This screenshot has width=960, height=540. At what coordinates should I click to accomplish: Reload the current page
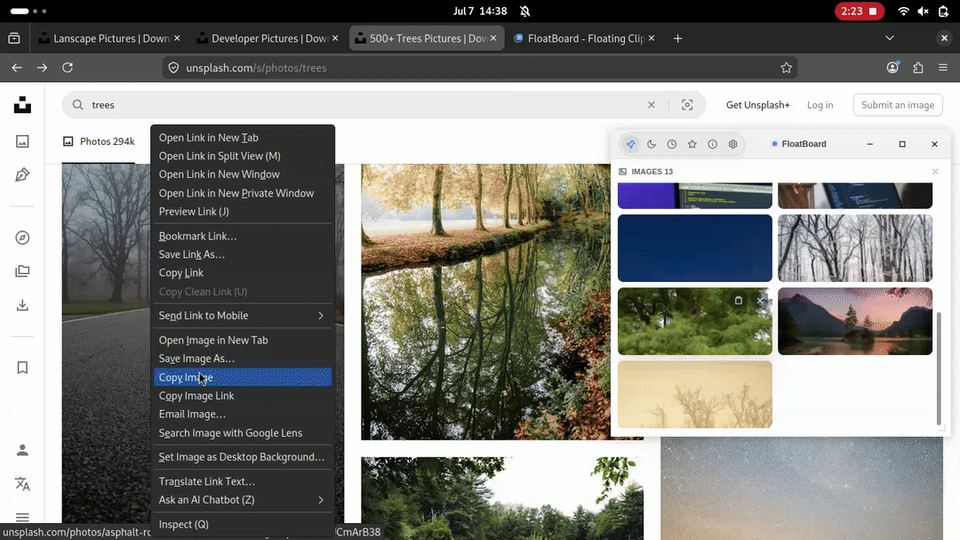click(67, 67)
